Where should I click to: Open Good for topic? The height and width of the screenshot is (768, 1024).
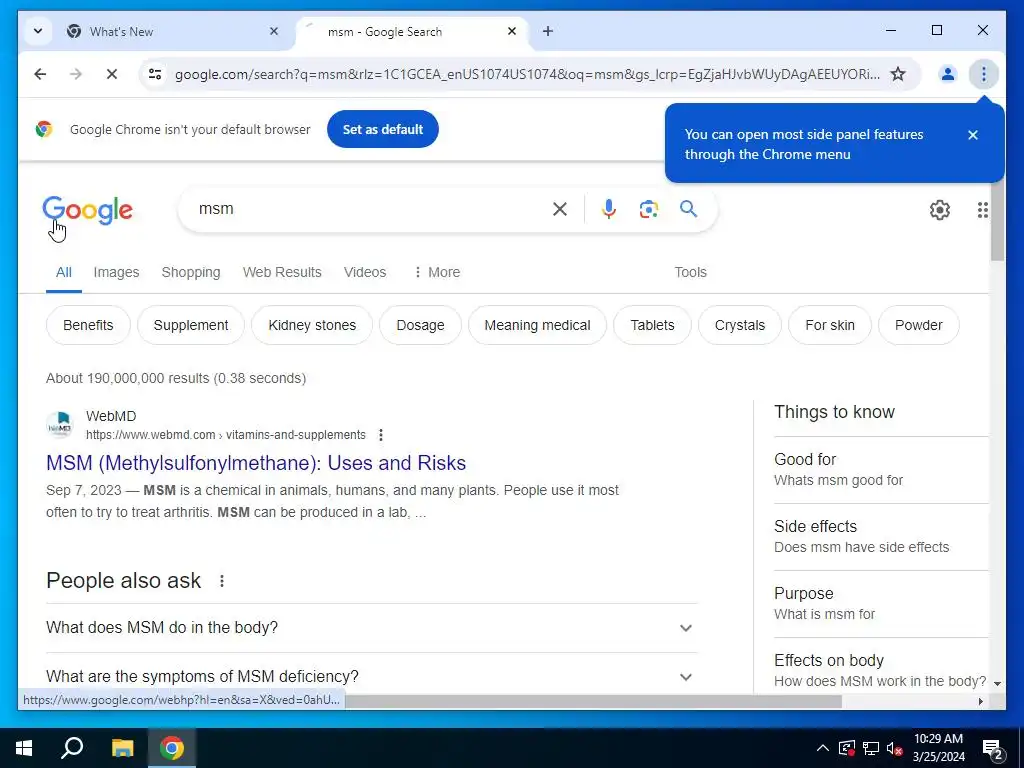[x=881, y=470]
